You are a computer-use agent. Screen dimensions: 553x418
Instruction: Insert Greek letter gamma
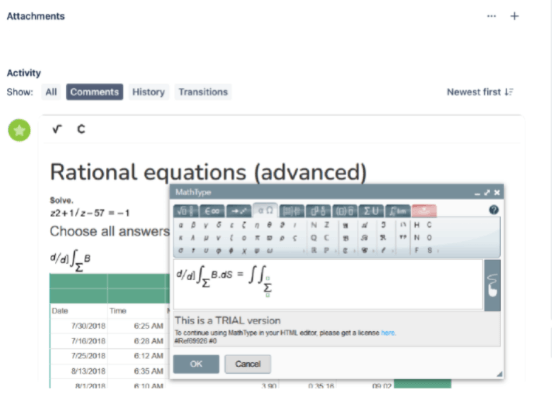(x=206, y=225)
